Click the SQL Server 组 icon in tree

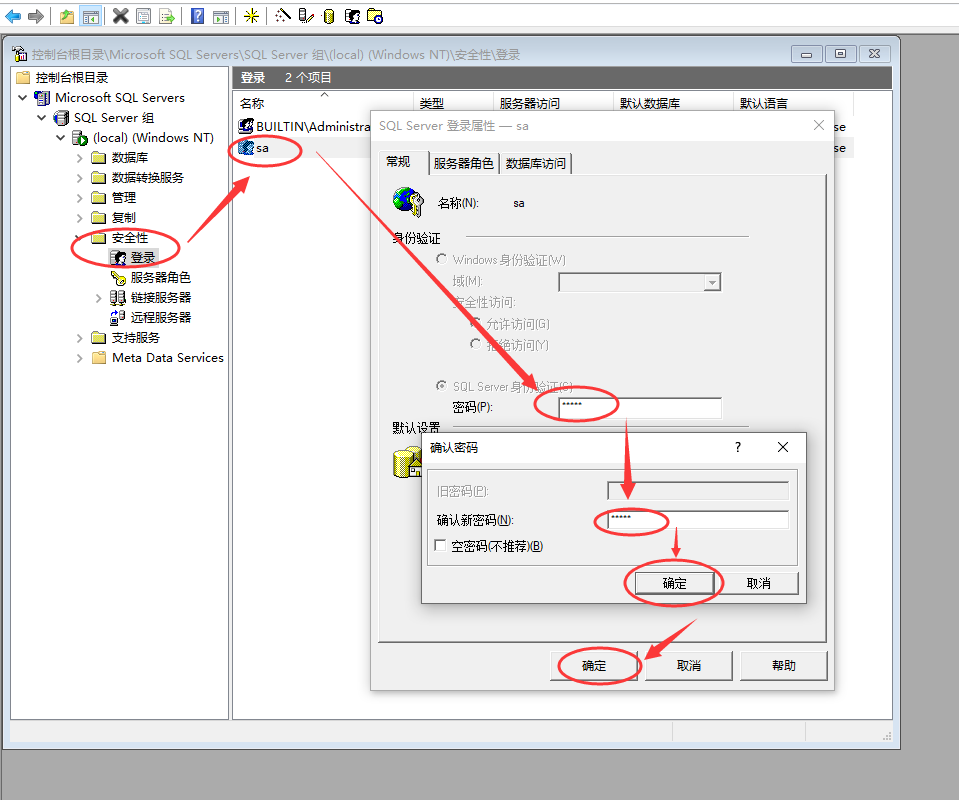pyautogui.click(x=61, y=118)
